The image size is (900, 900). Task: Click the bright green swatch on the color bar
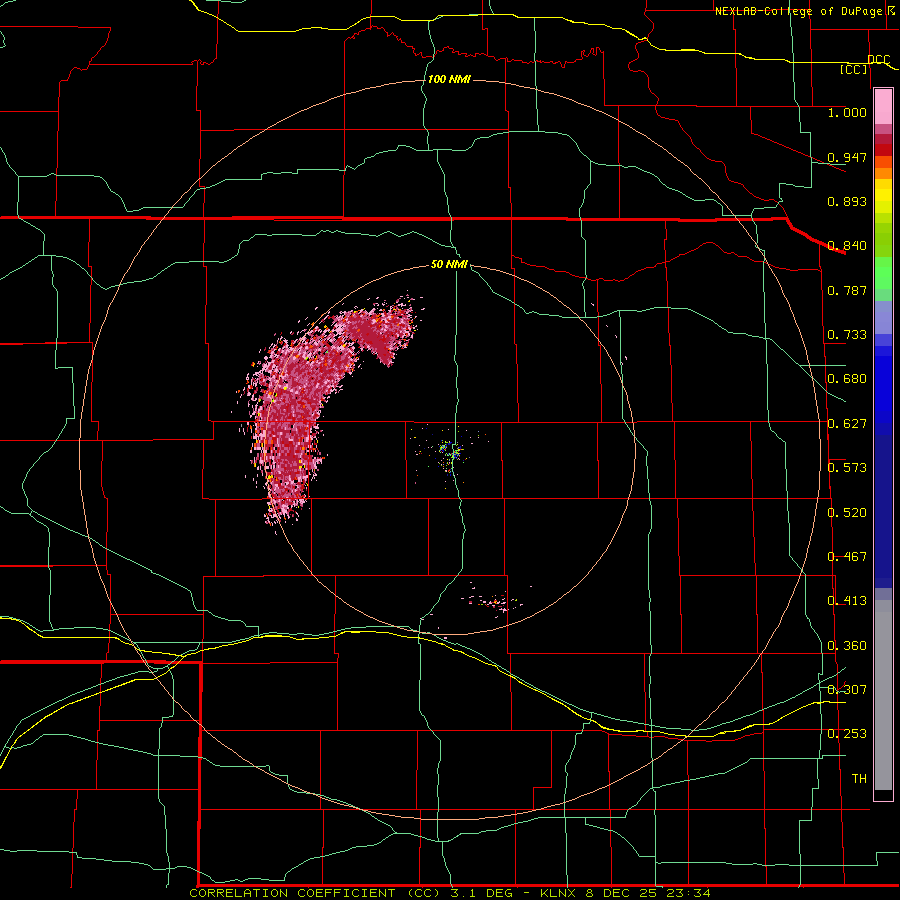[883, 273]
